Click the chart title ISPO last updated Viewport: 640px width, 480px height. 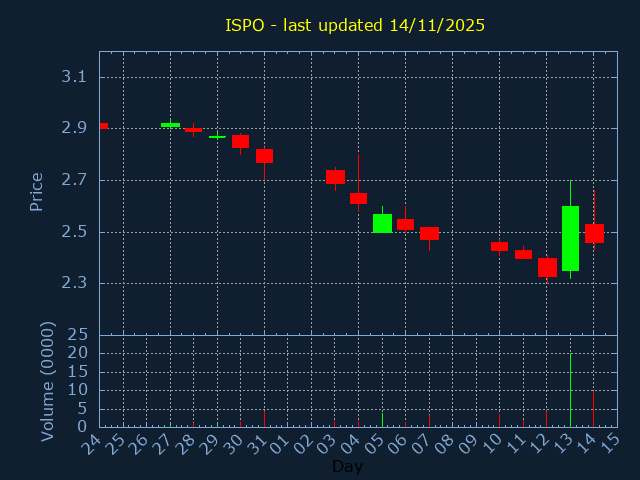coord(354,25)
